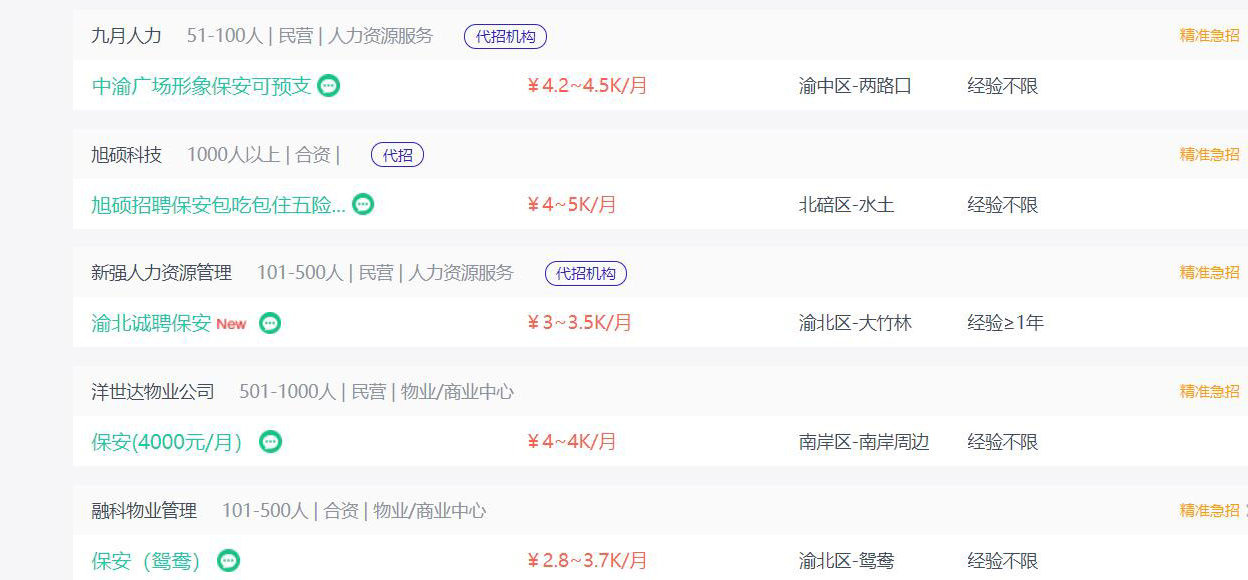Screen dimensions: 1248x580
Task: Click the 代招机构 badge for 九月人力
Action: tap(505, 37)
